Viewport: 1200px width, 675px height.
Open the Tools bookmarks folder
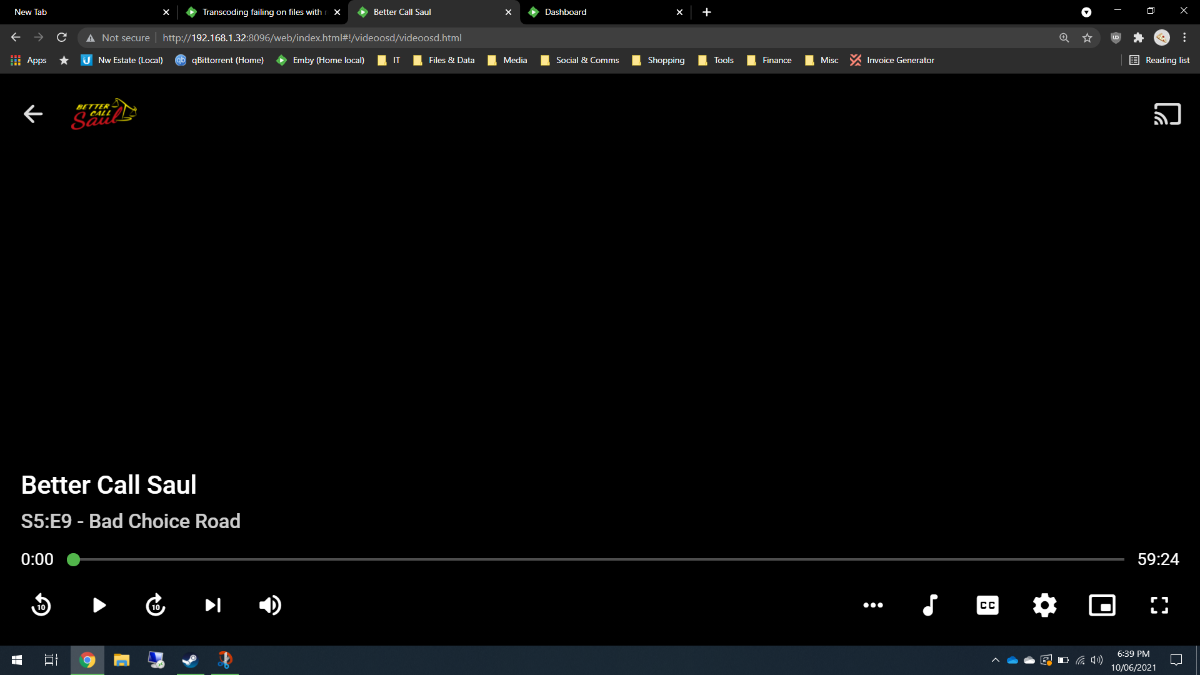715,60
